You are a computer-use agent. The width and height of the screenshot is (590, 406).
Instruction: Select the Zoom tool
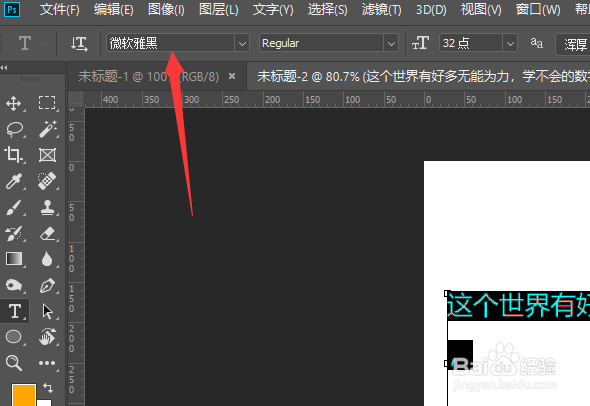point(14,363)
